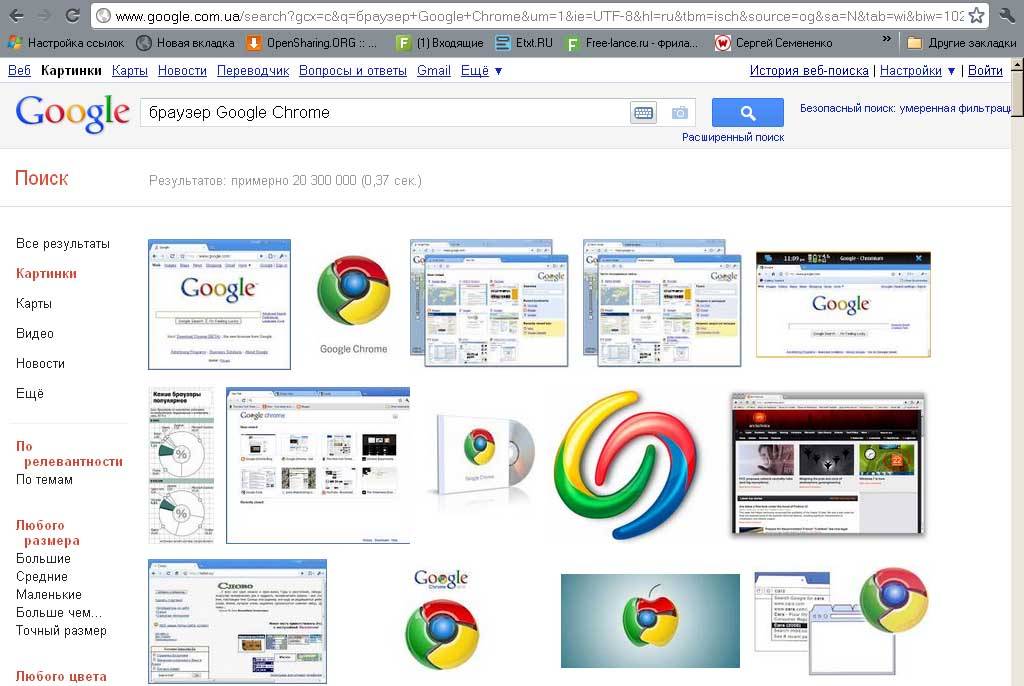Open the Слово page screenshot thumbnail
1024x686 pixels.
pos(237,621)
